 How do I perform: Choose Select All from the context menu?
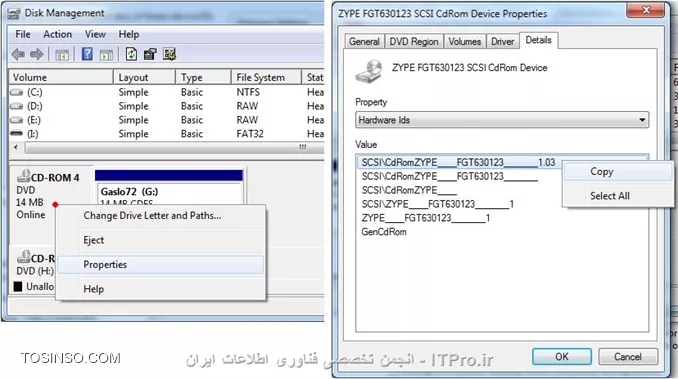(618, 196)
